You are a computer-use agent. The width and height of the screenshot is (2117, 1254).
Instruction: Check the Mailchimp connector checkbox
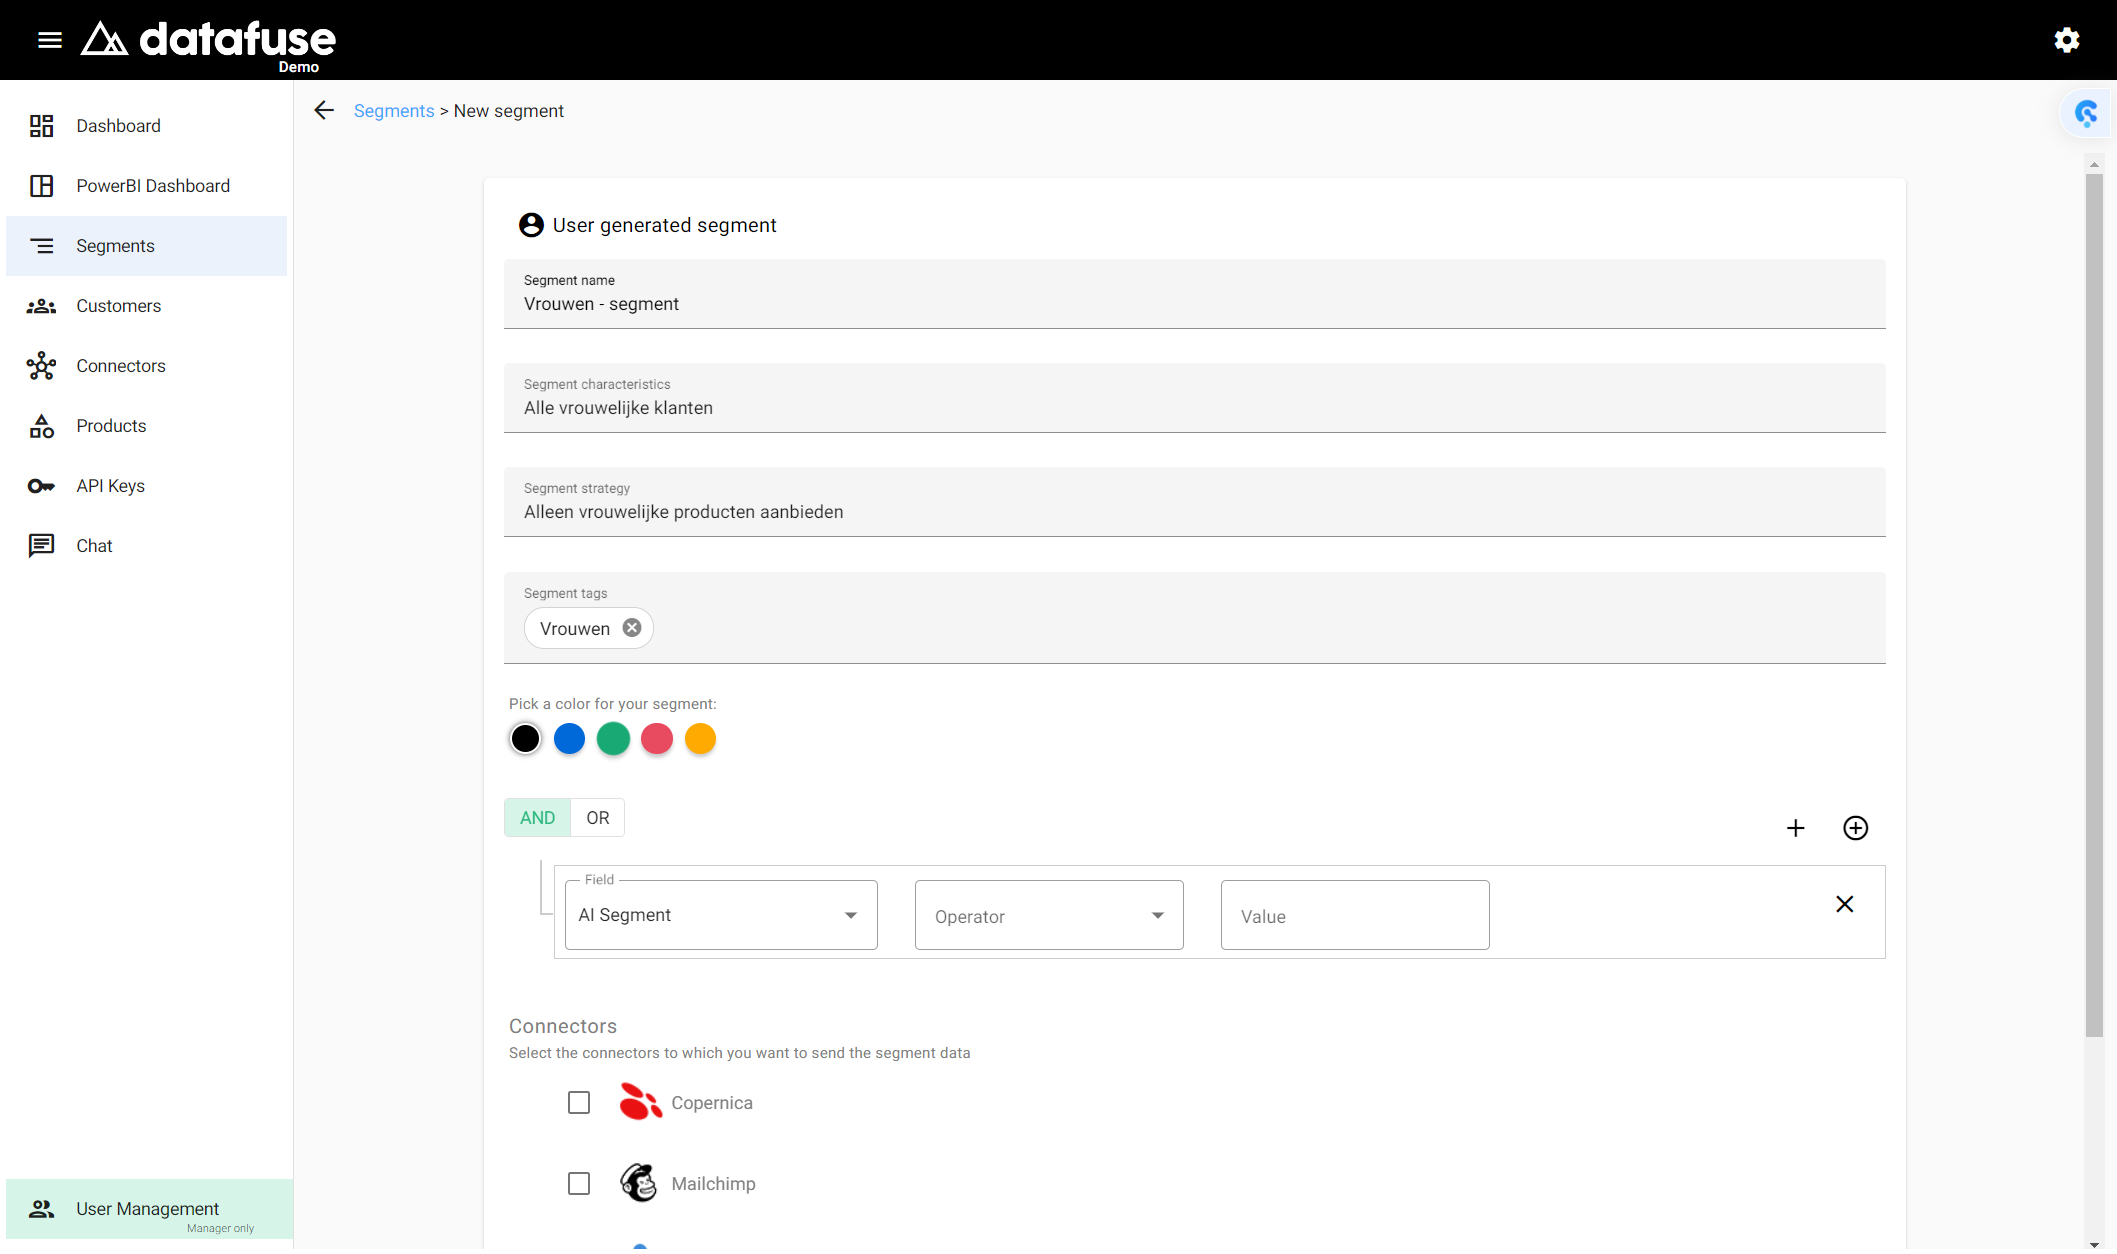pyautogui.click(x=579, y=1184)
